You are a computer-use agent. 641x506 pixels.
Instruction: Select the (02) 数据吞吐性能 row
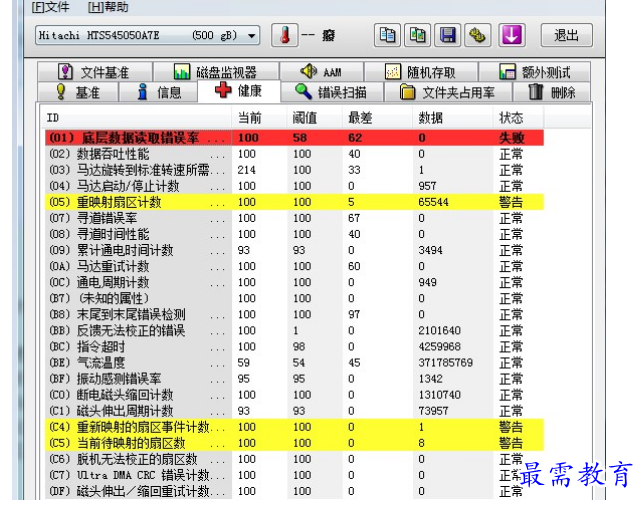click(x=294, y=154)
